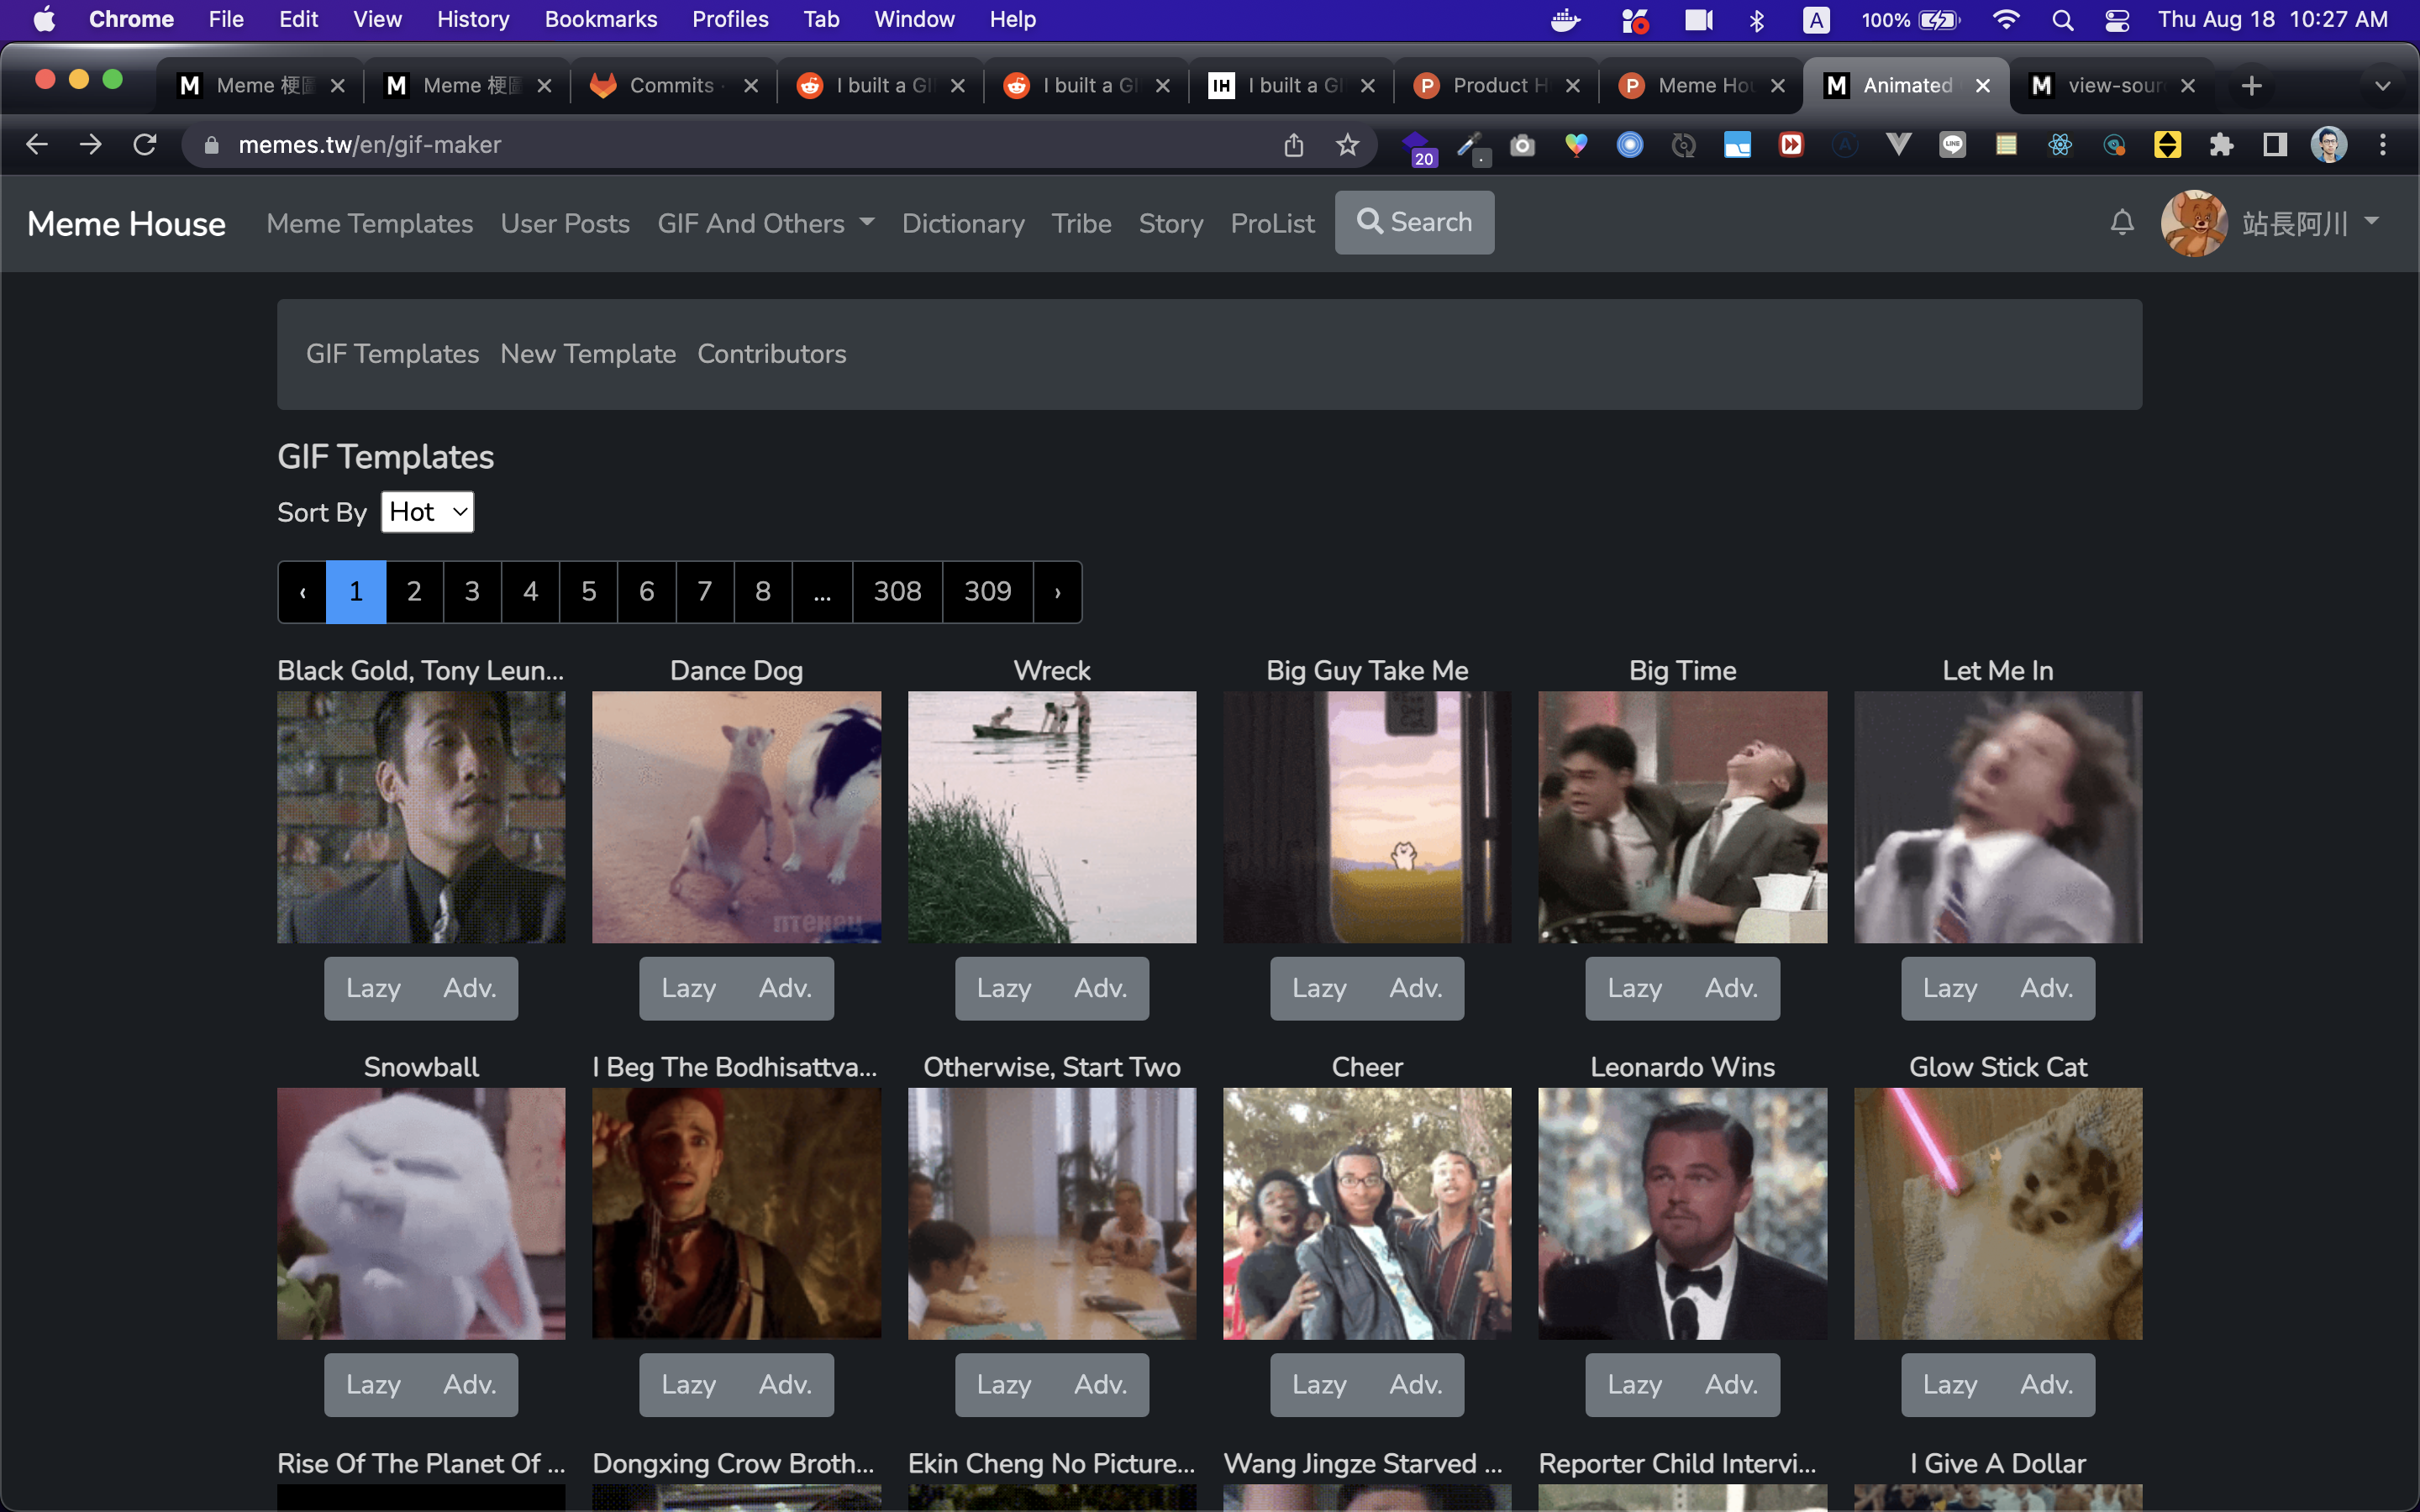2420x1512 pixels.
Task: Open the Story page
Action: click(x=1171, y=223)
